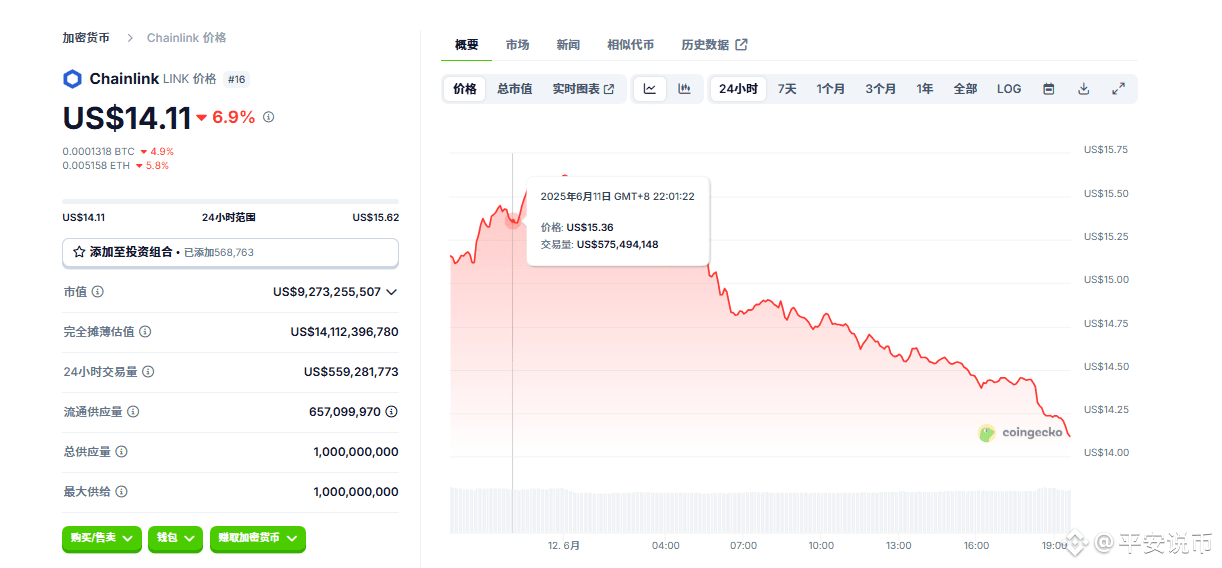Expand the market cap value chevron
This screenshot has width=1222, height=568.
click(x=391, y=292)
